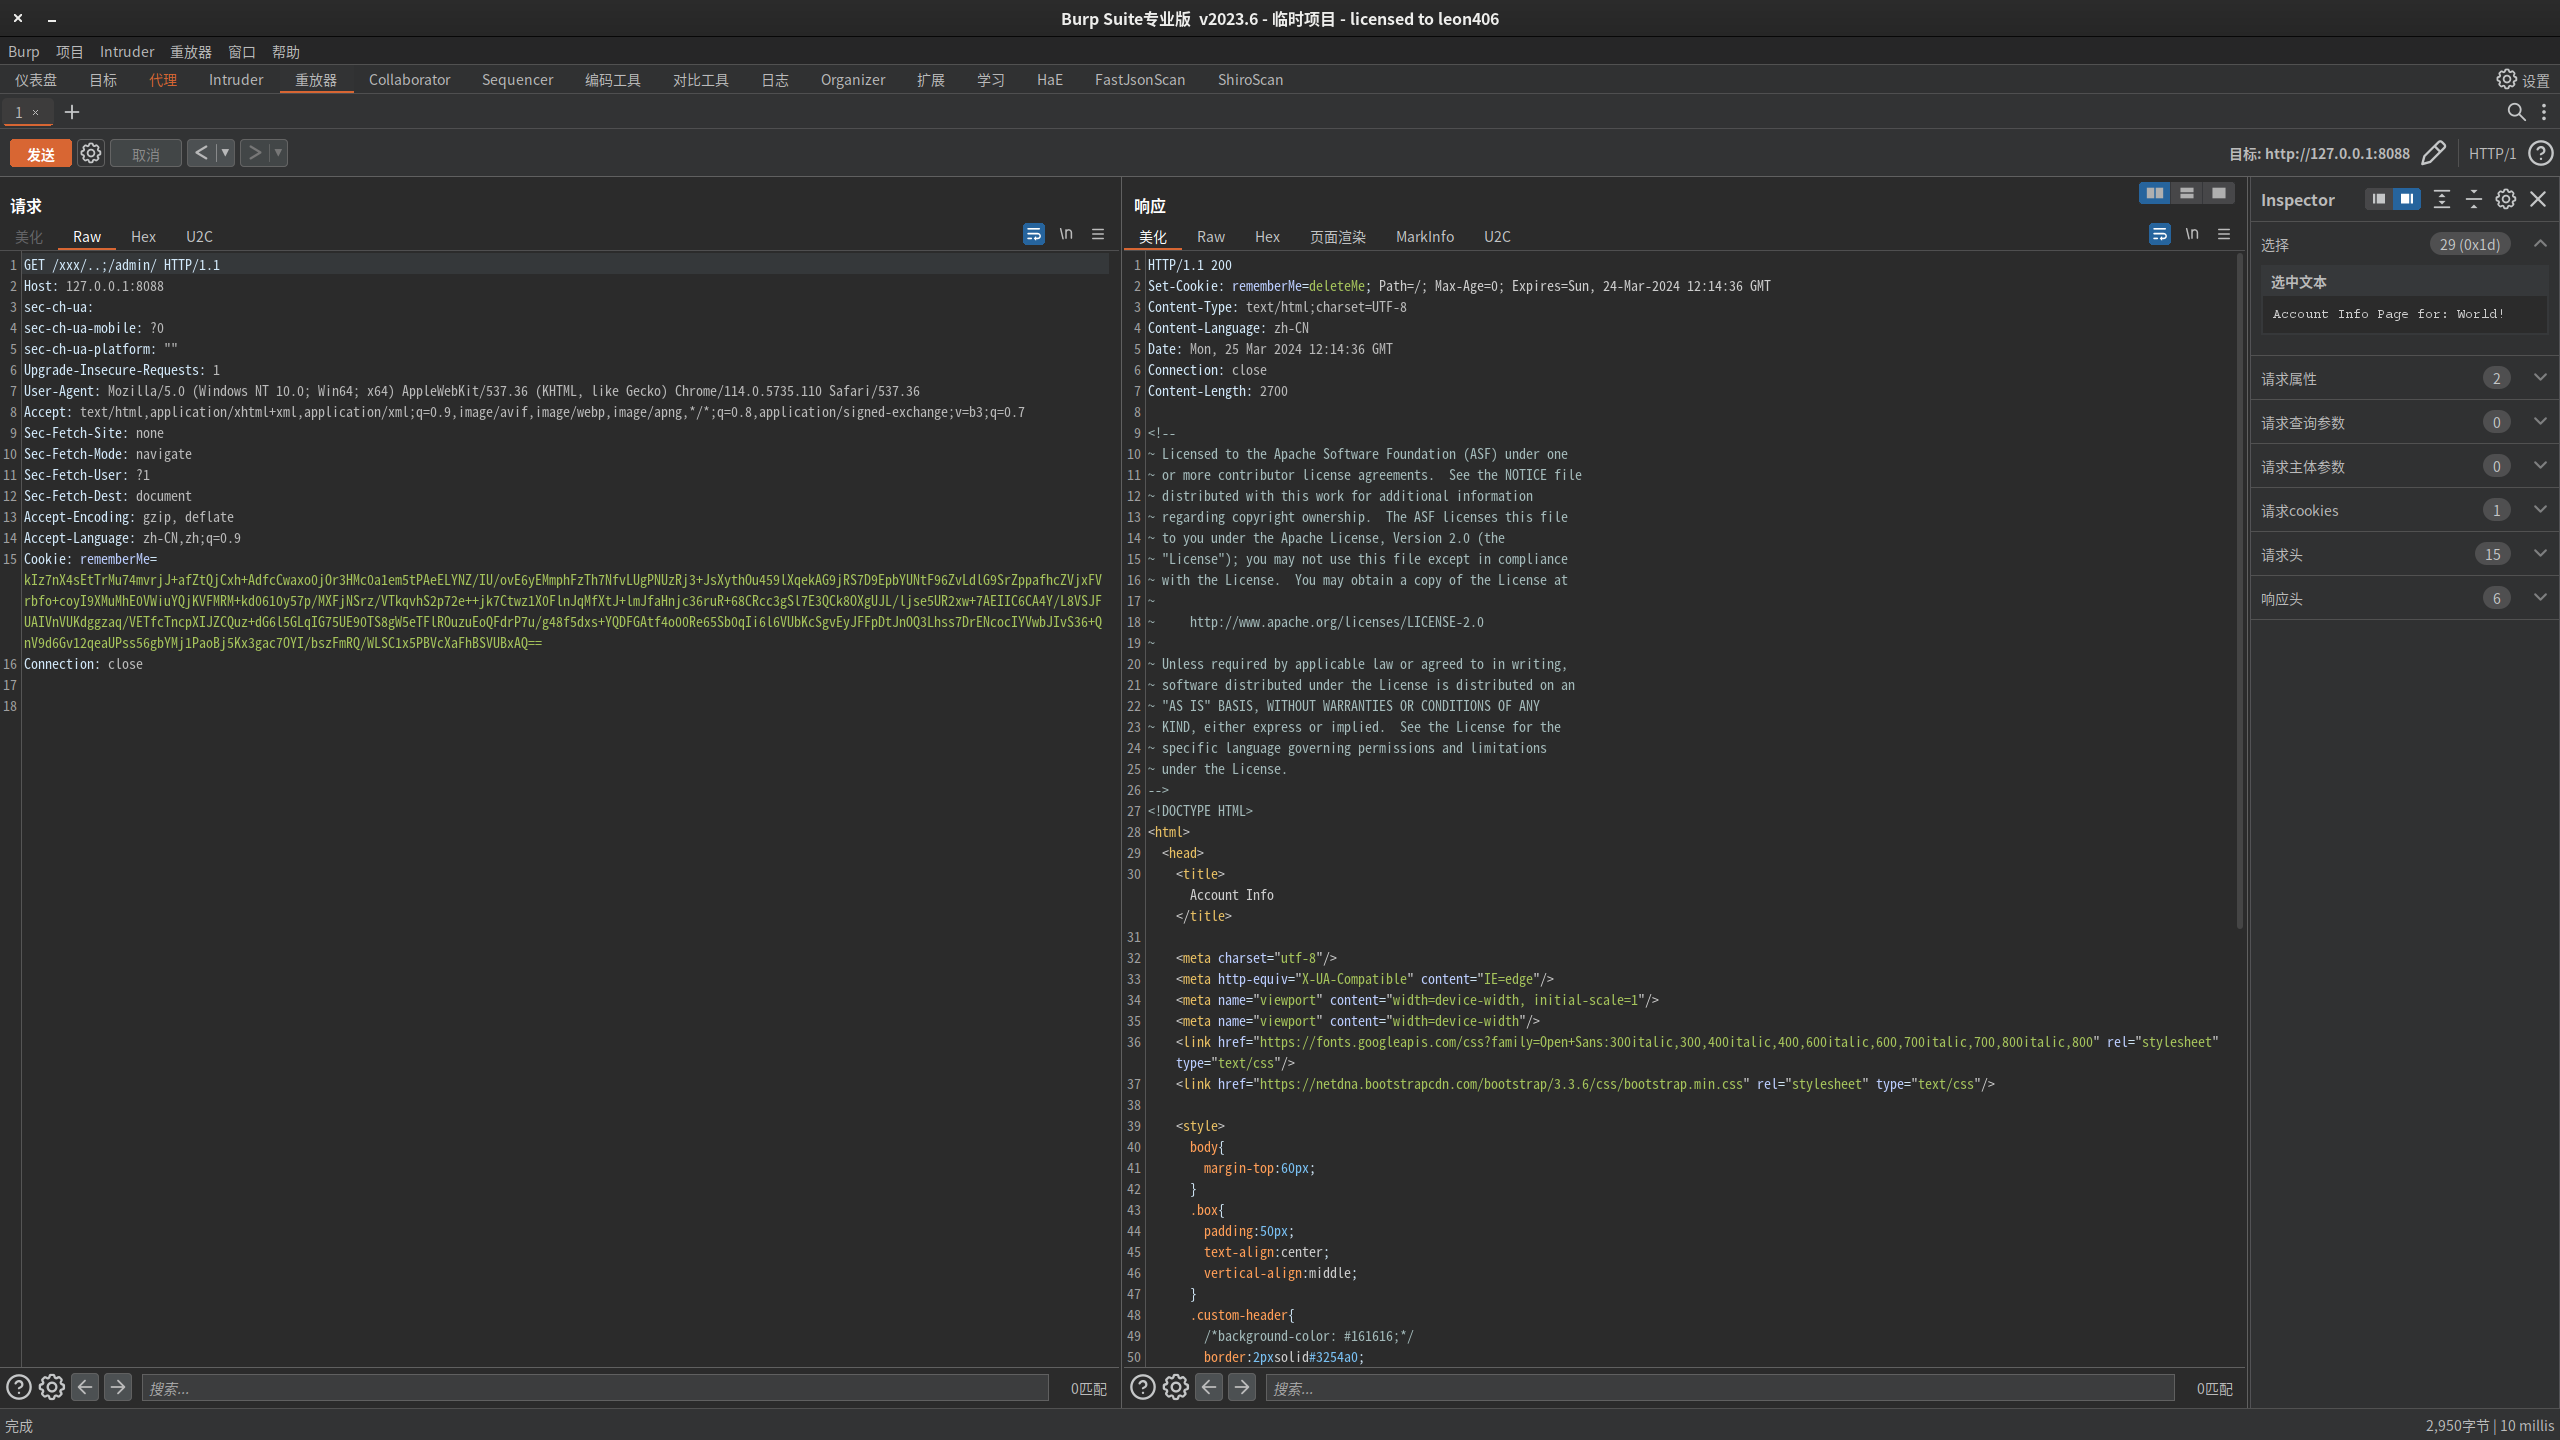Open history dropdown next to forward arrow
This screenshot has height=1440, width=2560.
(278, 153)
